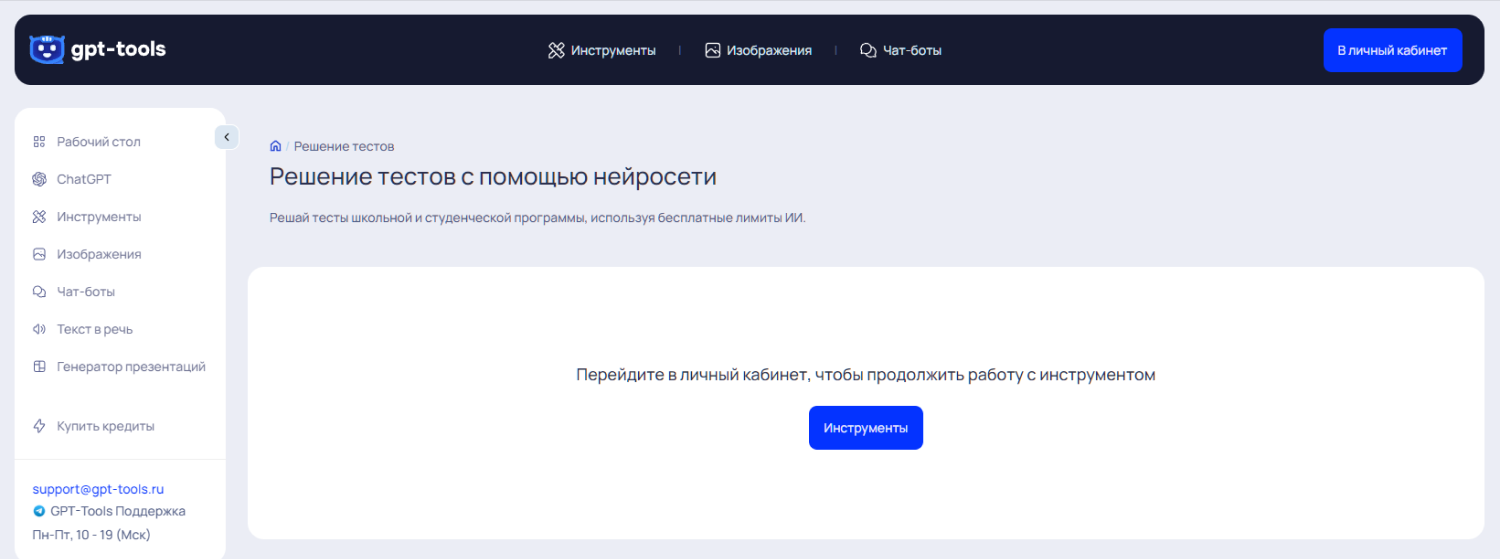
Task: Open Изображения in the top navigation
Action: click(769, 50)
